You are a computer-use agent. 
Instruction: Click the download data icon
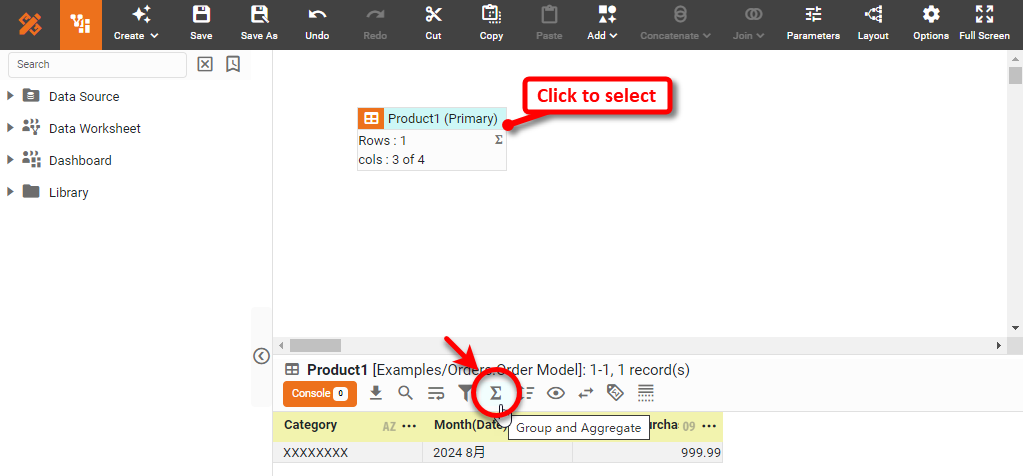pos(376,393)
